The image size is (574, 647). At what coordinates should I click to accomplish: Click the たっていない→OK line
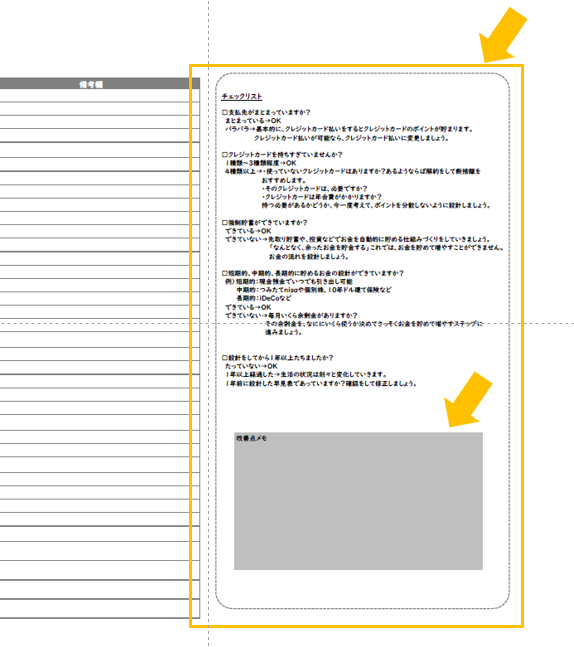[x=251, y=366]
